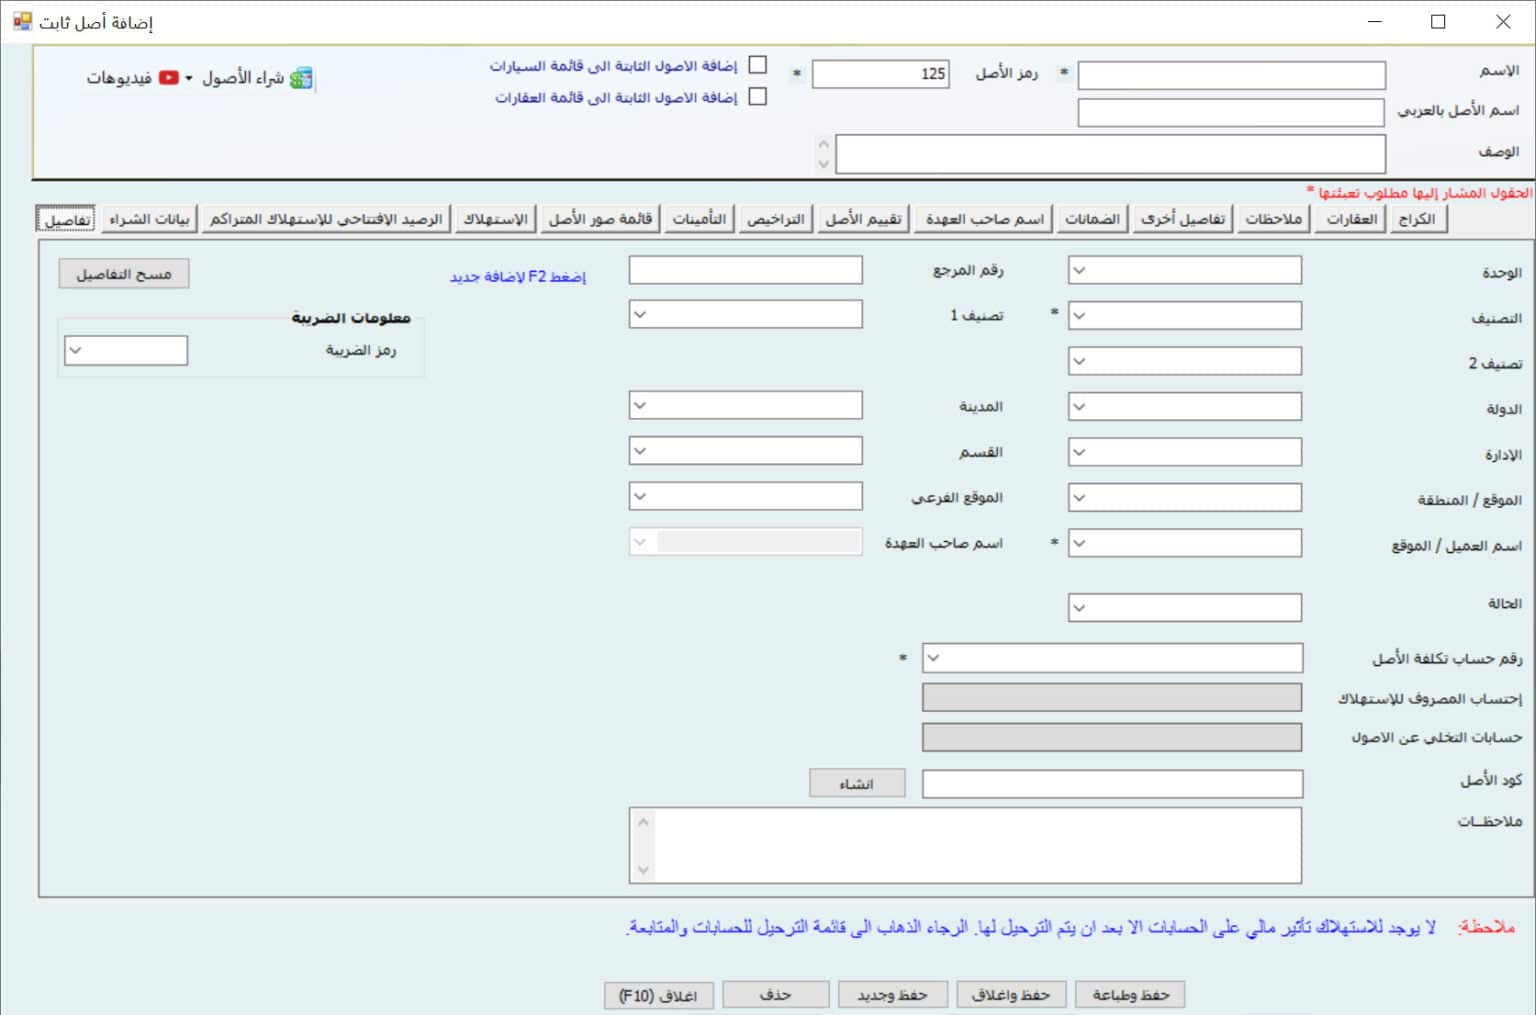1536x1015 pixels.
Task: Click the اغلاق (F10) button
Action: tap(658, 995)
